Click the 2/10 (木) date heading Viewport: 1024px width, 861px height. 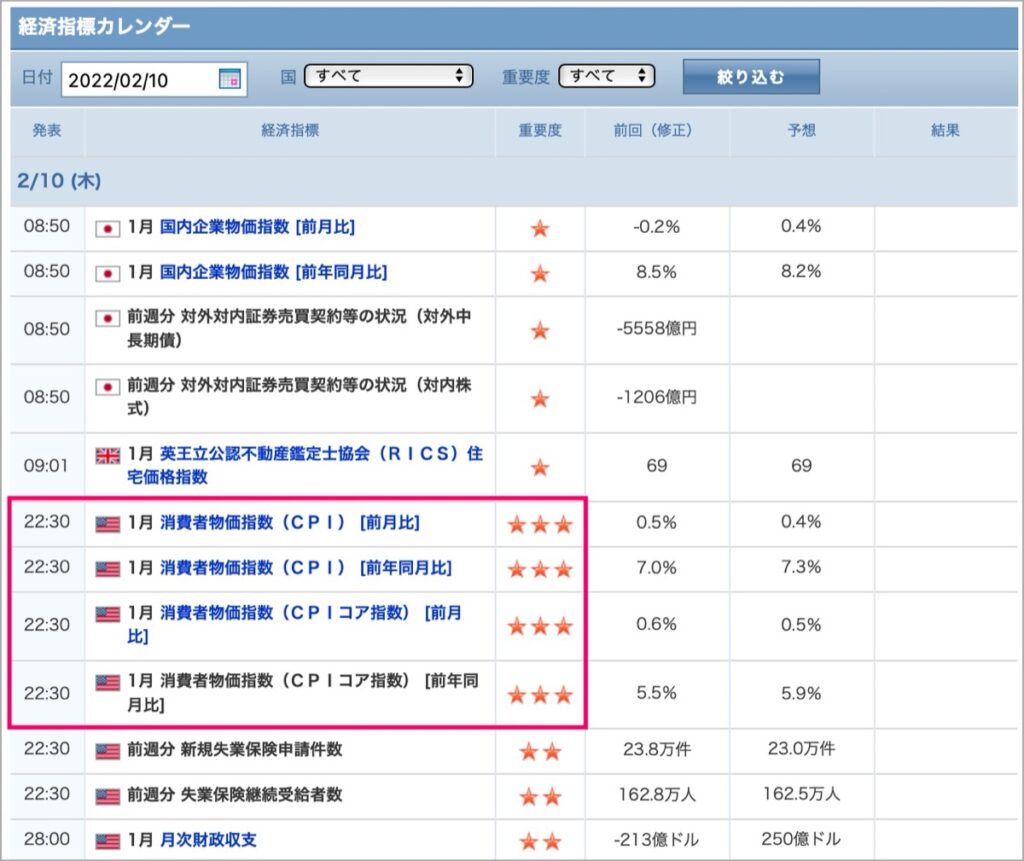point(59,181)
